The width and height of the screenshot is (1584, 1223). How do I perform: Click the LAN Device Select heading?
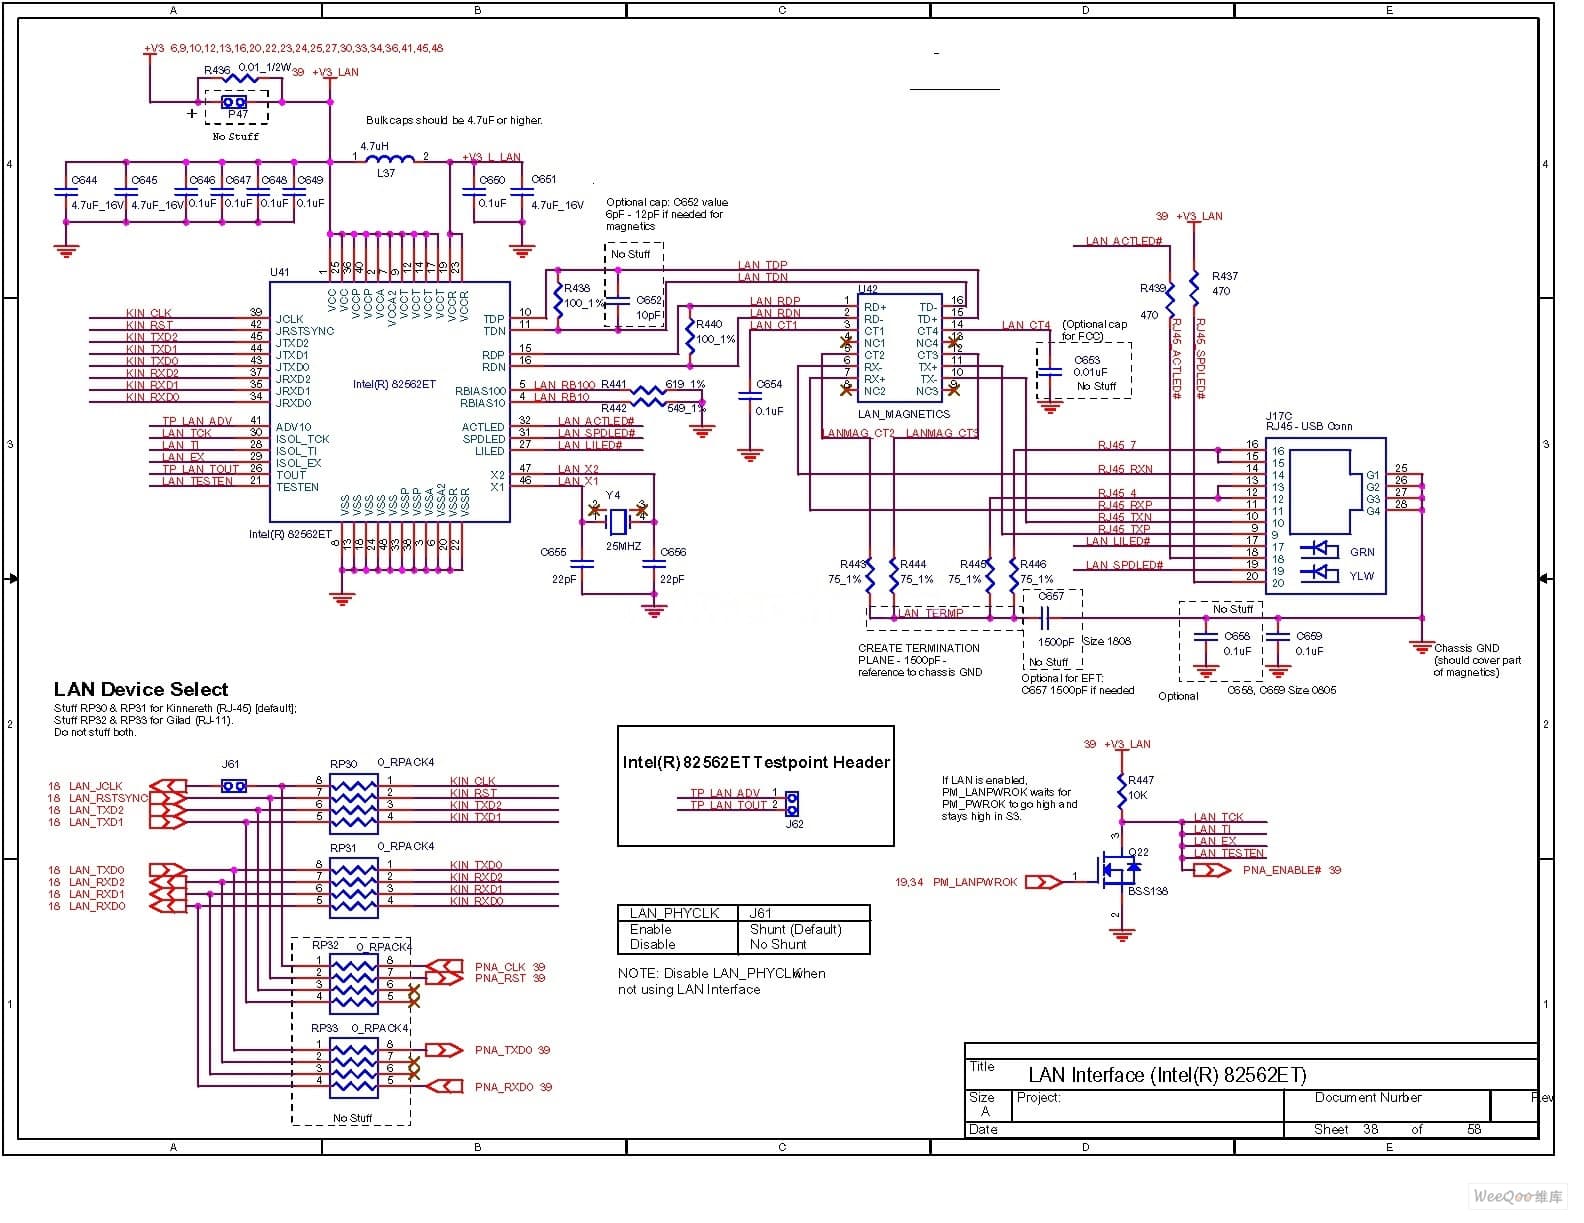[x=141, y=689]
